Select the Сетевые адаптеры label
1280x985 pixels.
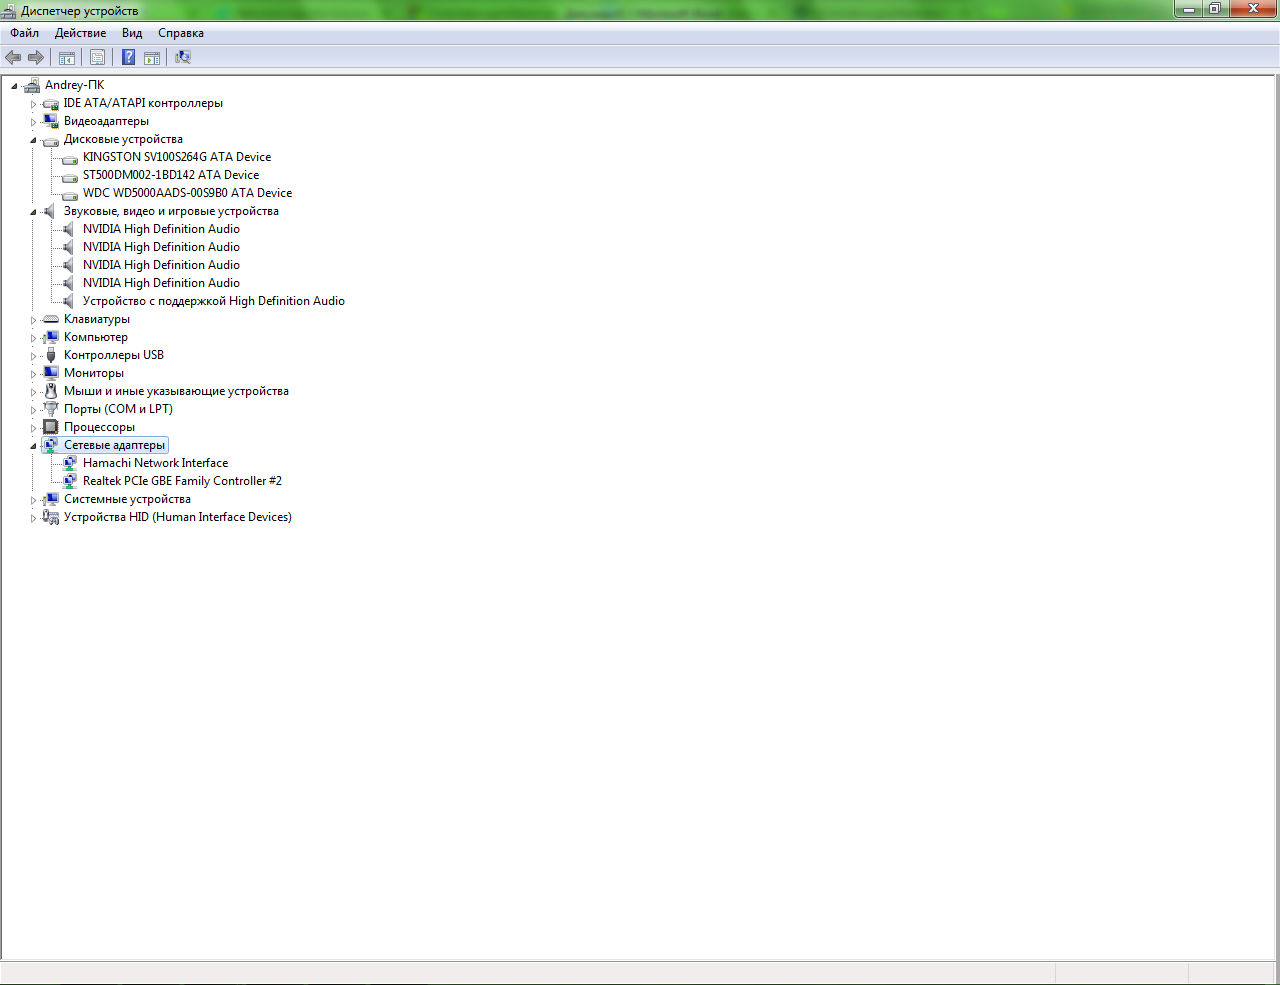[114, 445]
